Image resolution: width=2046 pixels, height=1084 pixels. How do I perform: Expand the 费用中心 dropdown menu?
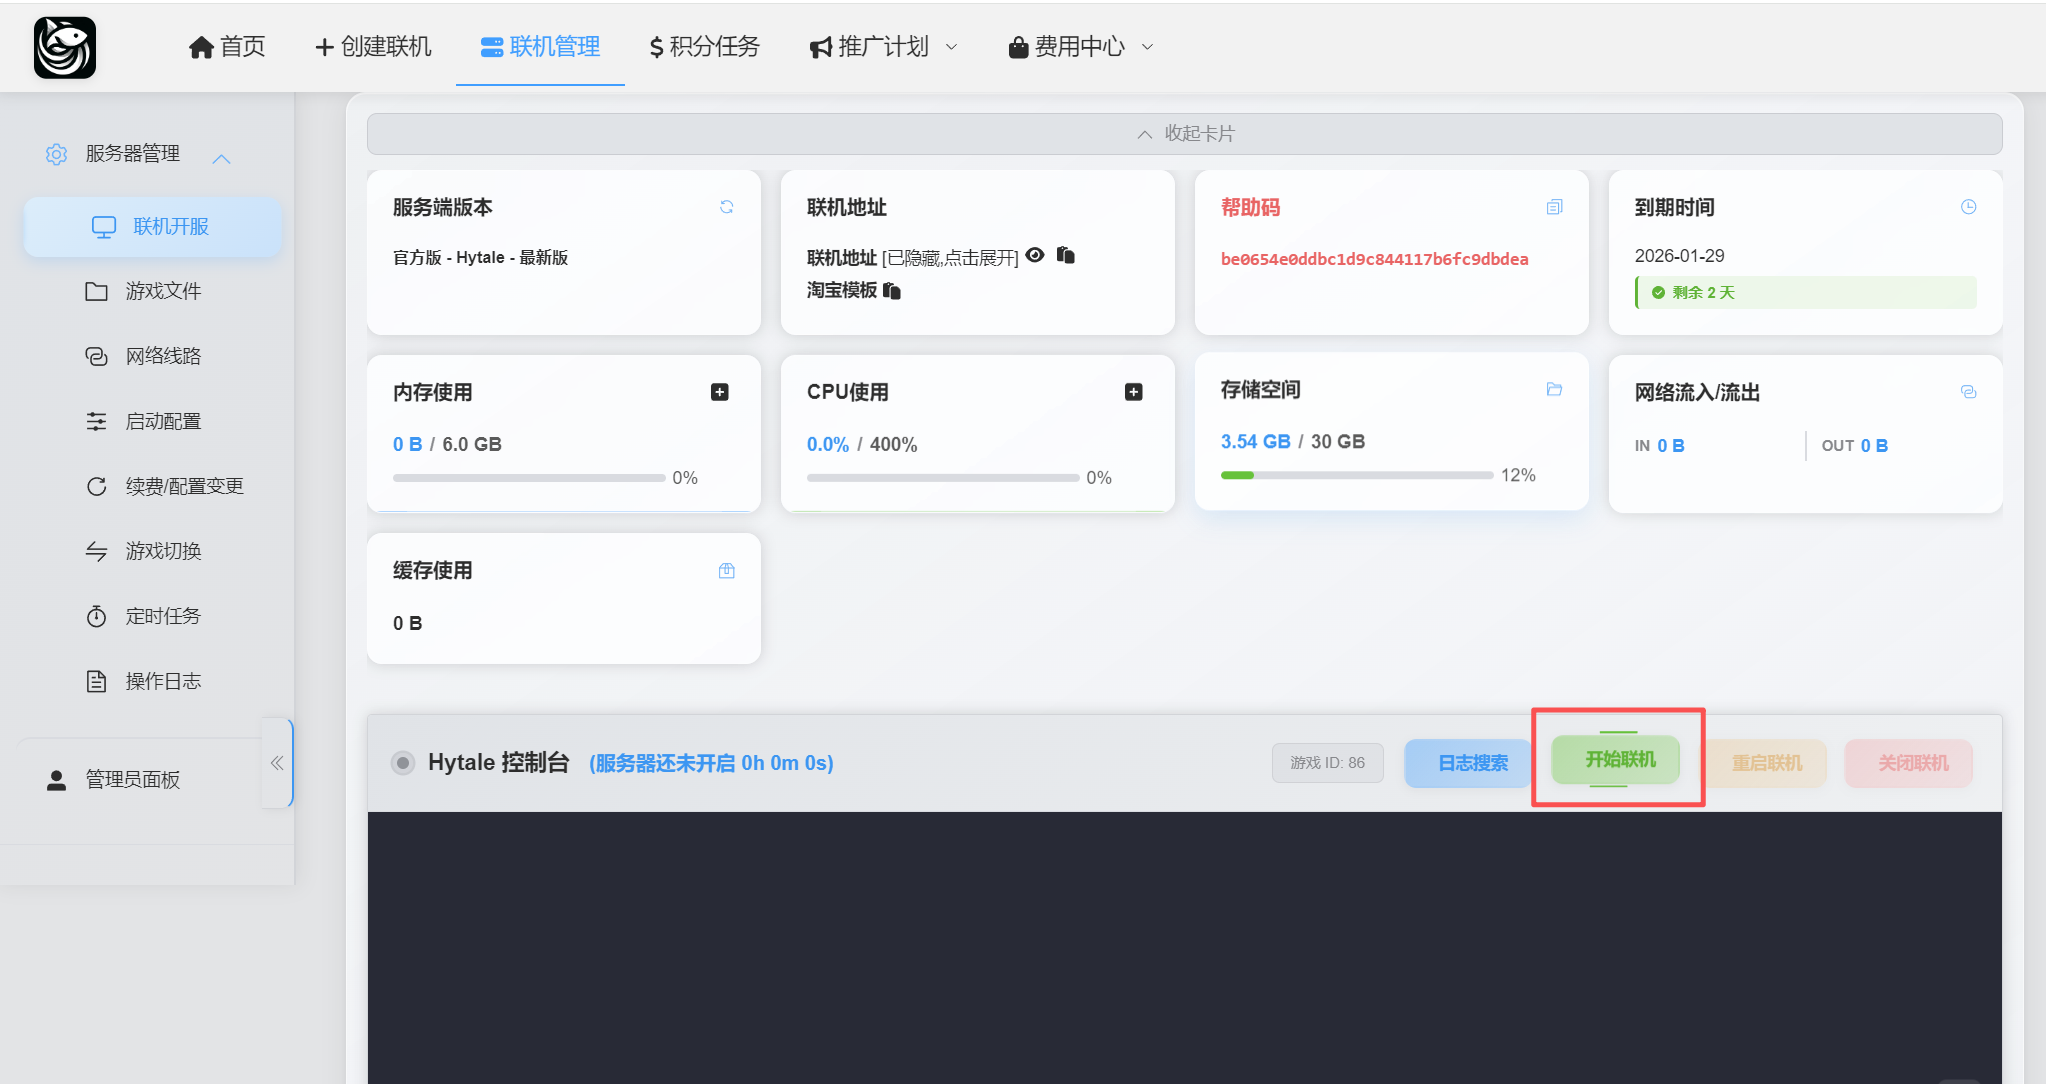(x=1080, y=47)
